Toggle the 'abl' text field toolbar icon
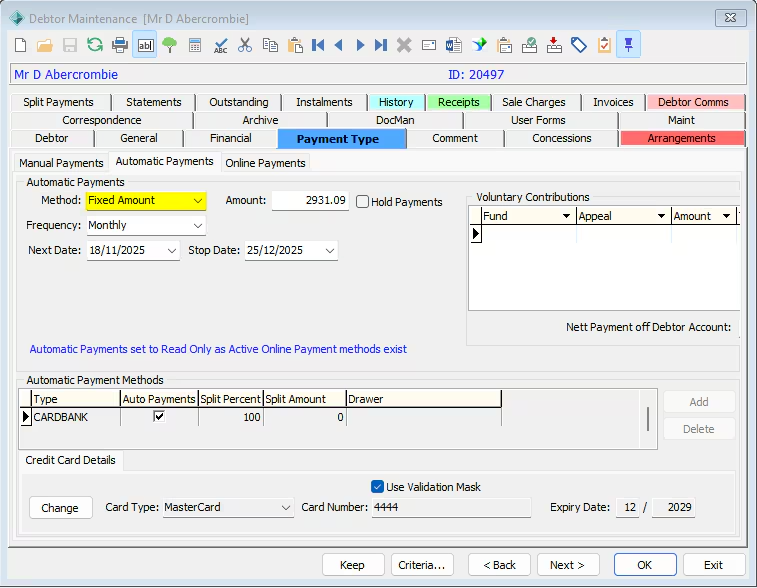The width and height of the screenshot is (757, 588). (145, 45)
